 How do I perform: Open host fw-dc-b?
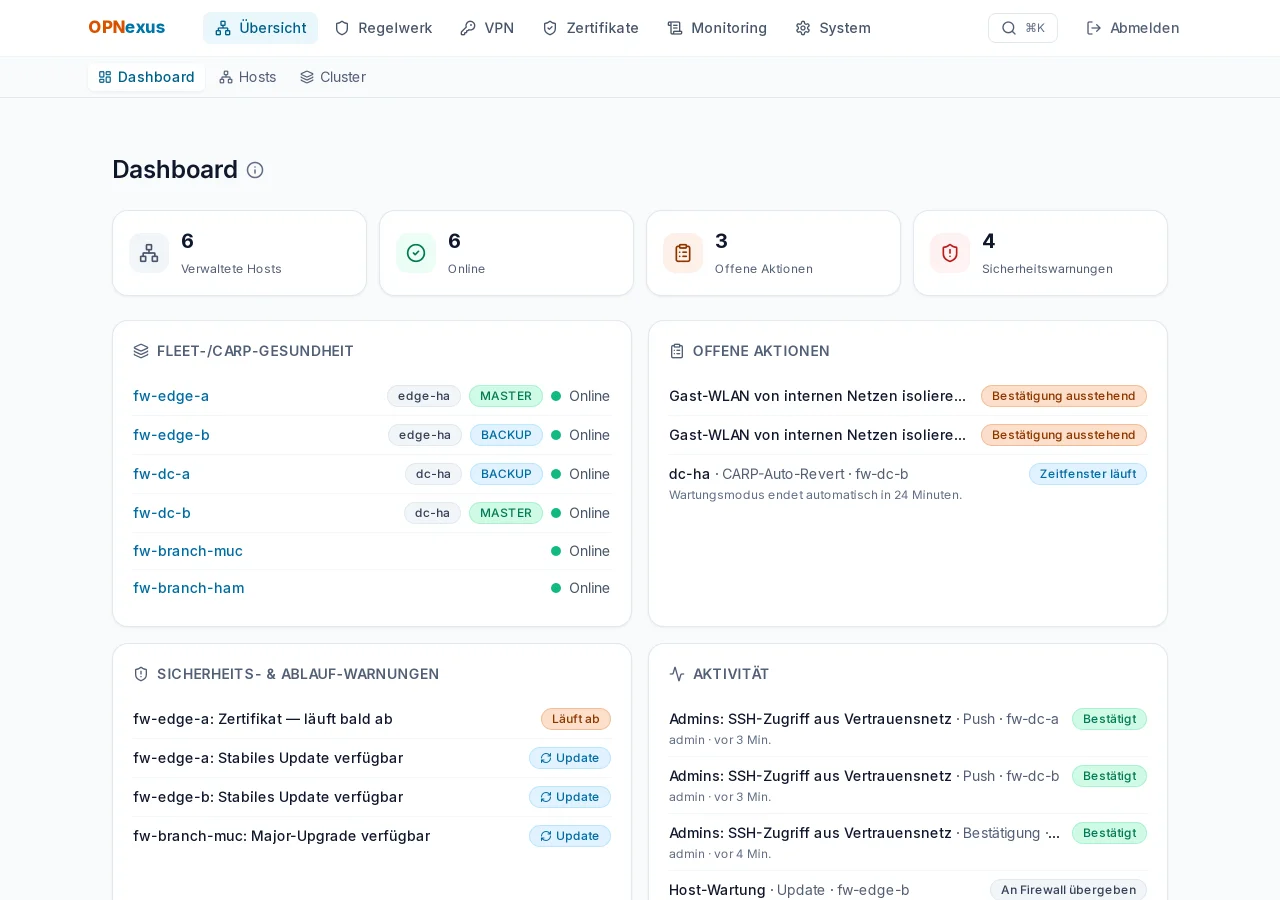coord(162,513)
